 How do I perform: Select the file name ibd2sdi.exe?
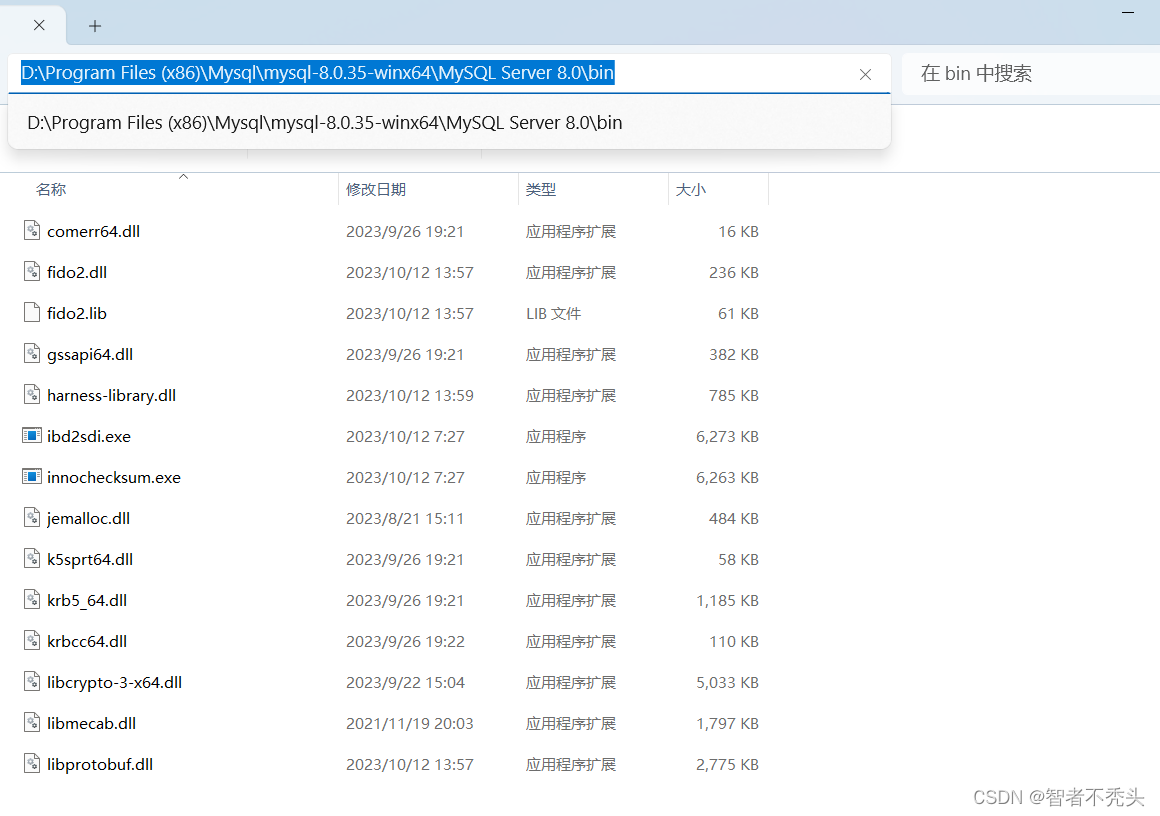point(89,436)
